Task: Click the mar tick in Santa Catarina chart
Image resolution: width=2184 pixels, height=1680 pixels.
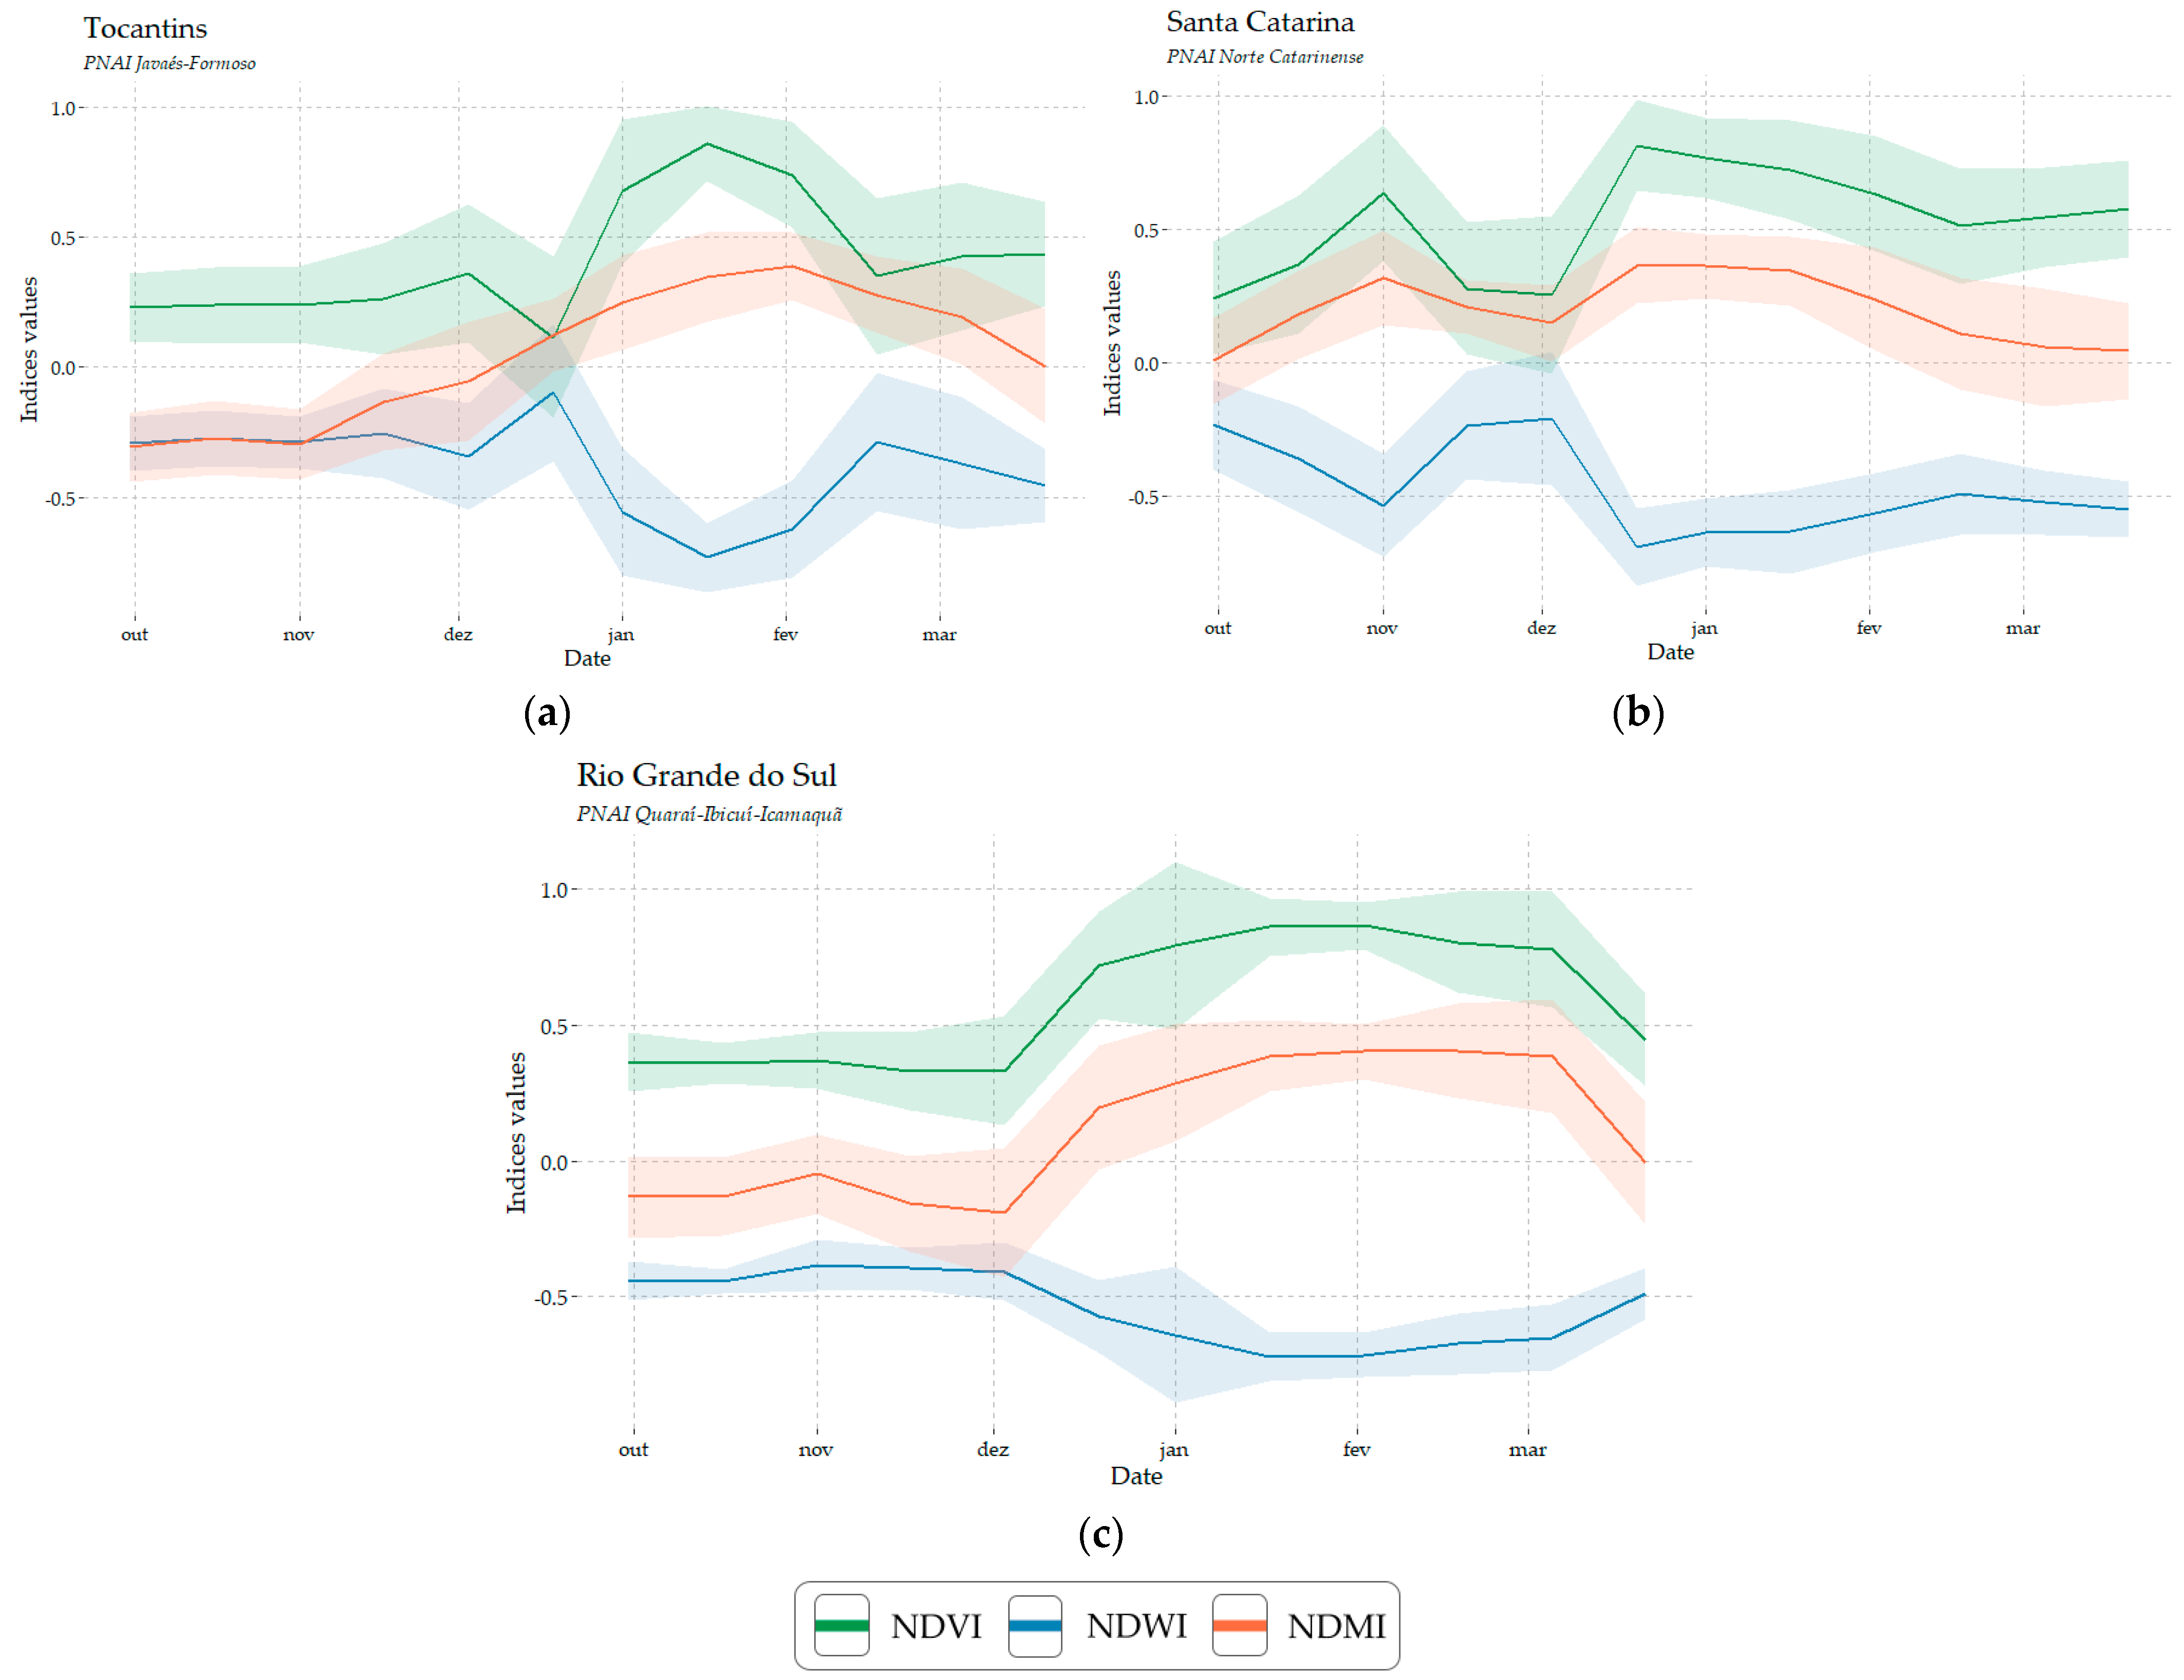Action: click(x=2022, y=628)
